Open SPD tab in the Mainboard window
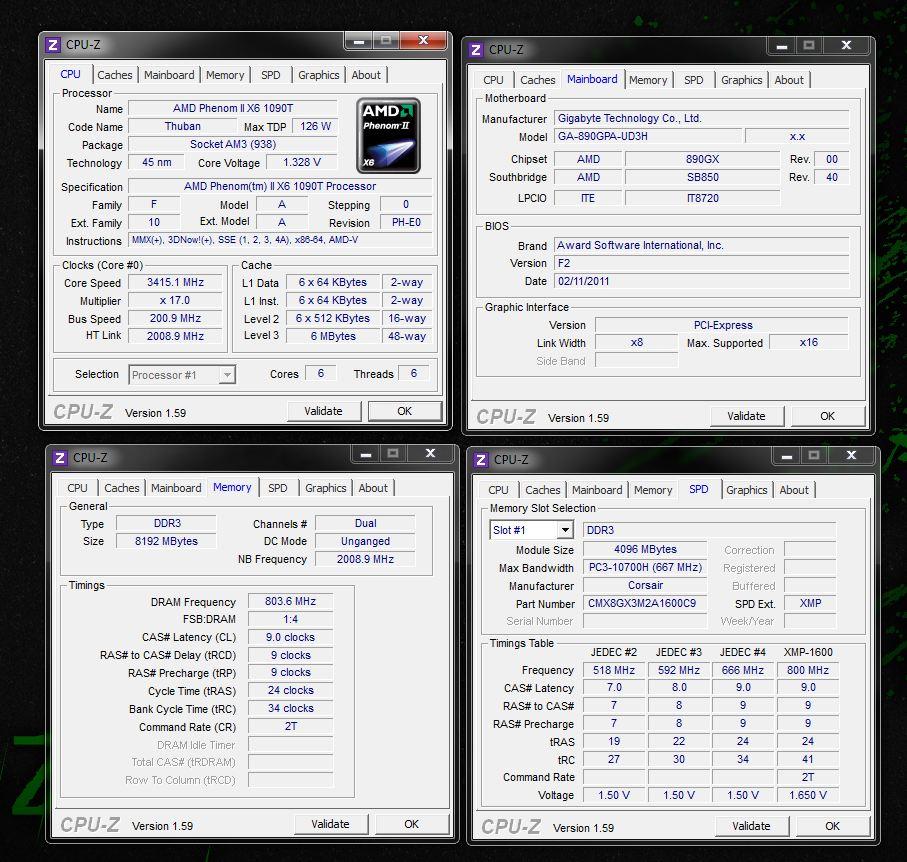907x862 pixels. pyautogui.click(x=694, y=80)
